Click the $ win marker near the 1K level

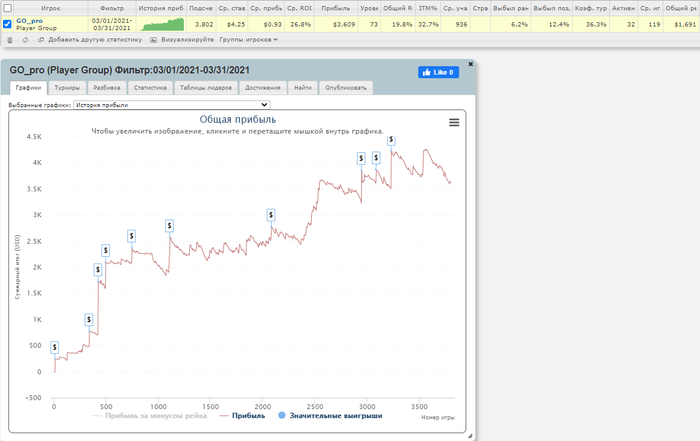click(89, 320)
